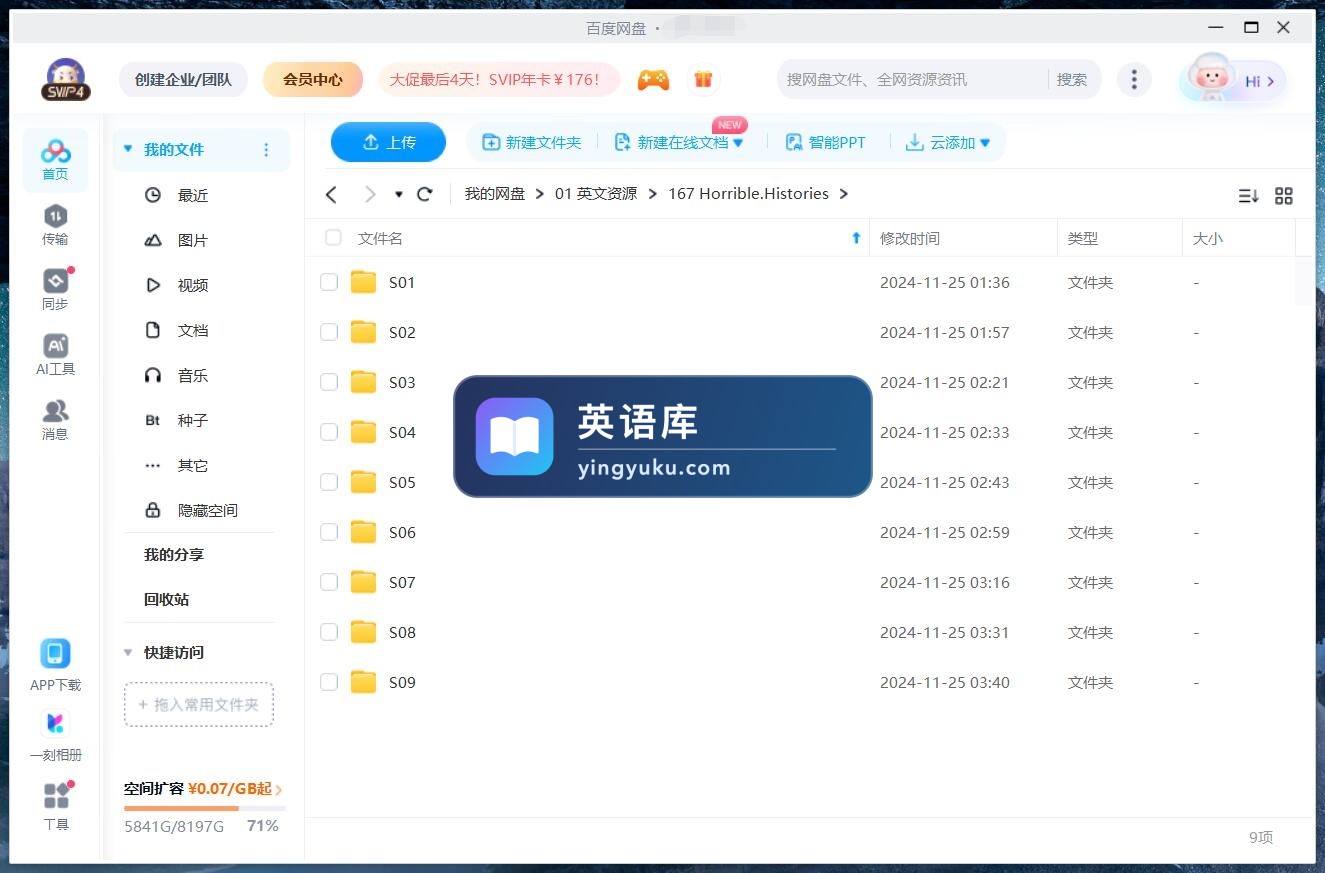Open the three-dot more menu in header

[1133, 80]
